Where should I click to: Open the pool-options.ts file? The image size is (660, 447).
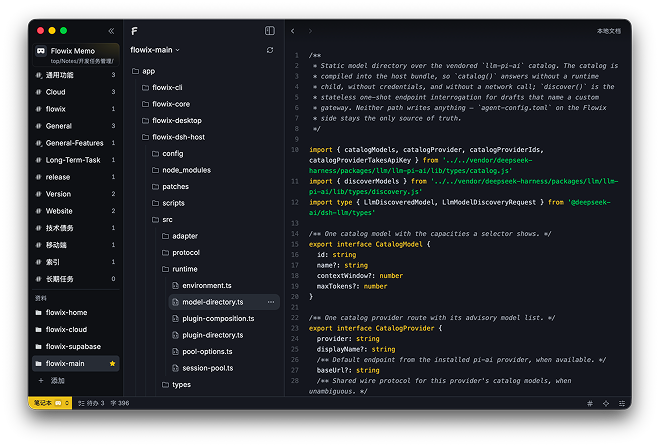pos(202,351)
